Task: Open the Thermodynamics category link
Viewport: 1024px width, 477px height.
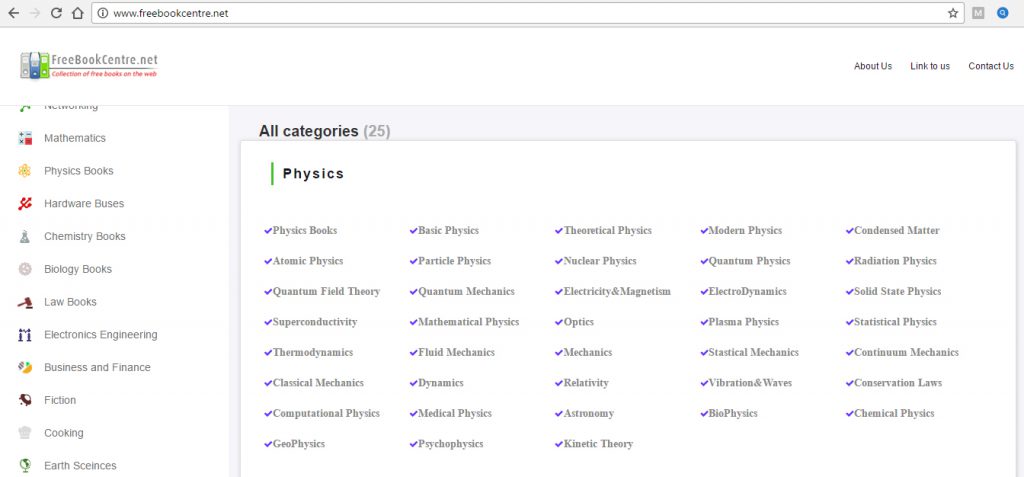Action: [x=312, y=353]
